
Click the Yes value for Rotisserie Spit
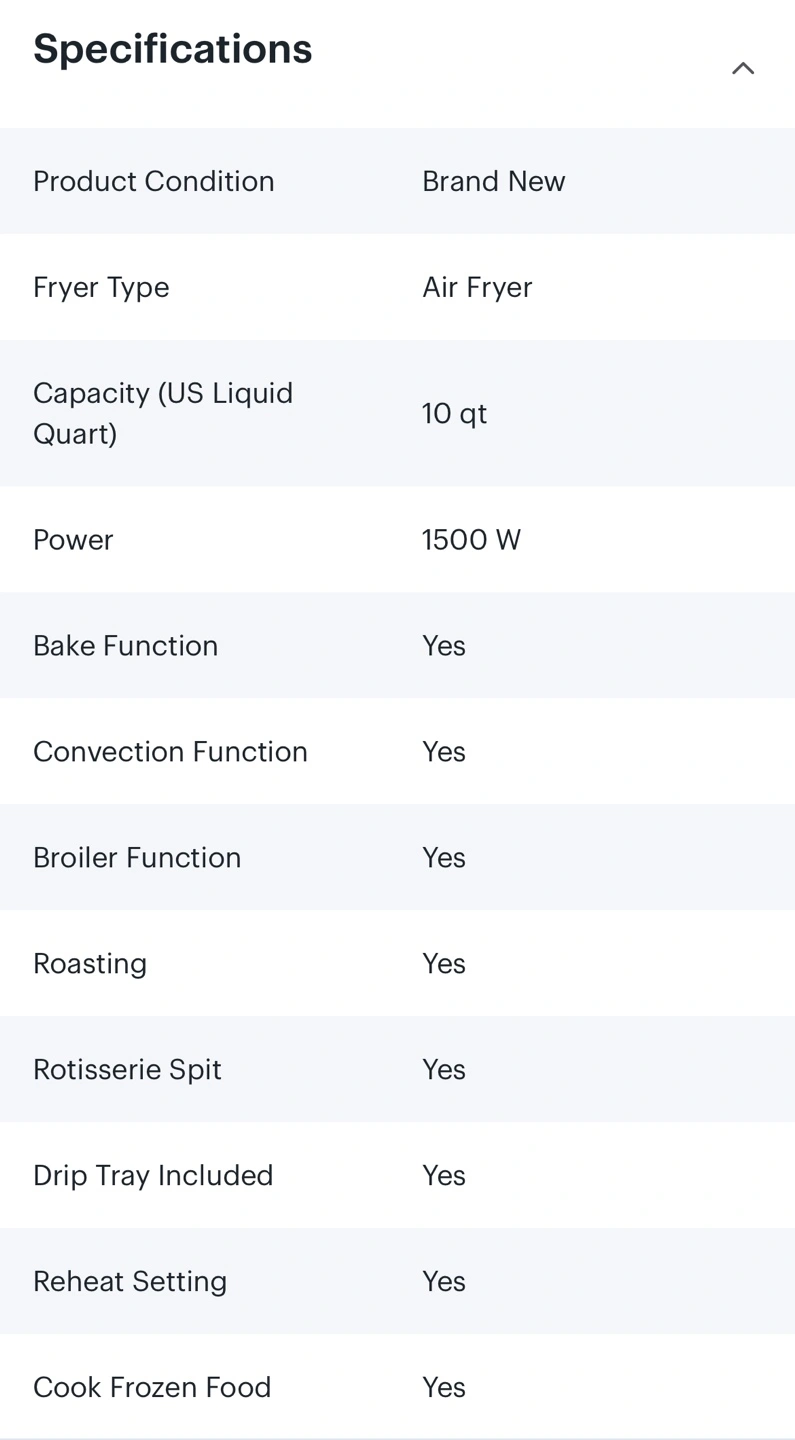(444, 1070)
